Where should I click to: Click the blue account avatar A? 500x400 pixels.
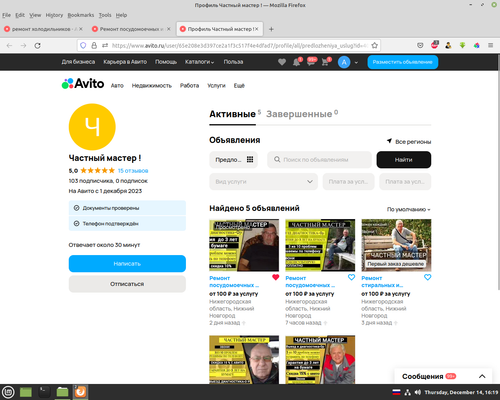point(344,62)
